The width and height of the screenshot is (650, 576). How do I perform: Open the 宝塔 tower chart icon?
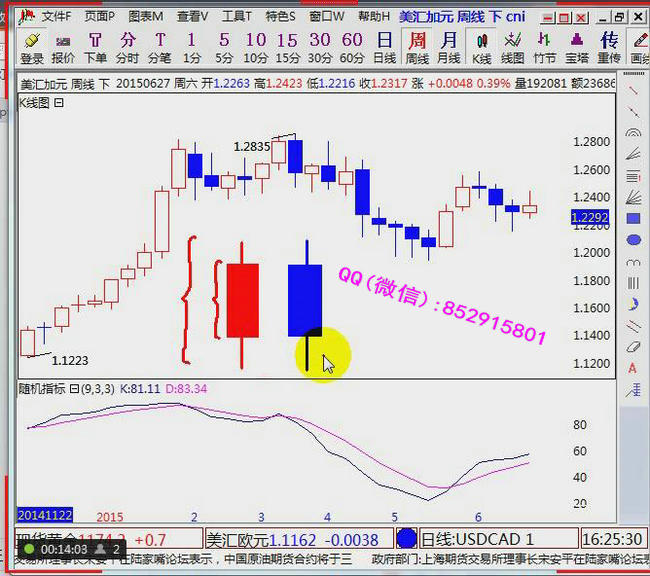coord(577,47)
